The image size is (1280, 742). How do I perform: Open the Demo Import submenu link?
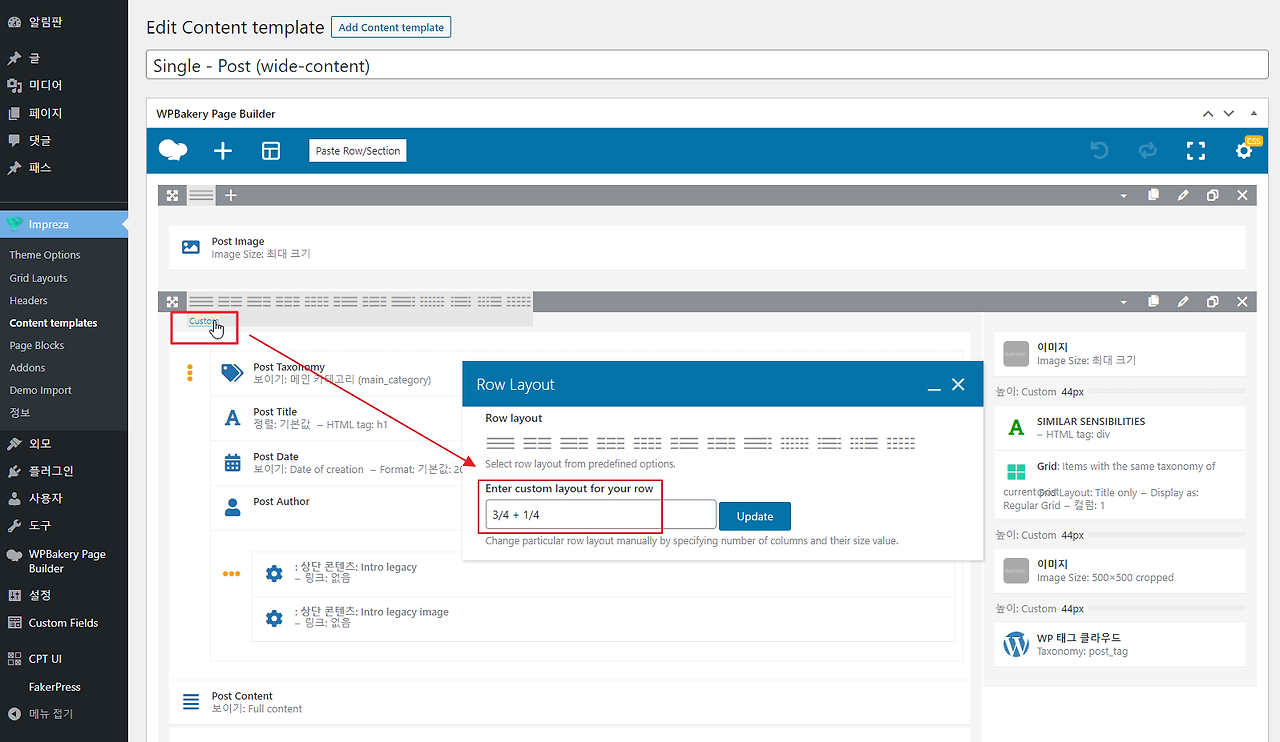41,390
